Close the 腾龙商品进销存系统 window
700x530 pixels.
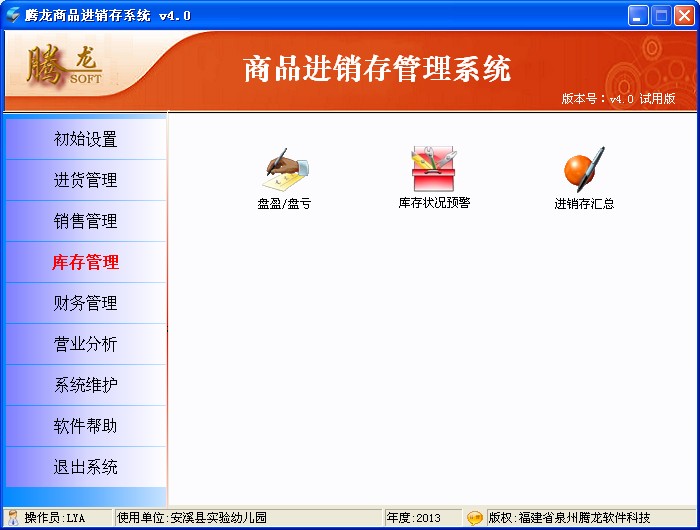pos(684,16)
